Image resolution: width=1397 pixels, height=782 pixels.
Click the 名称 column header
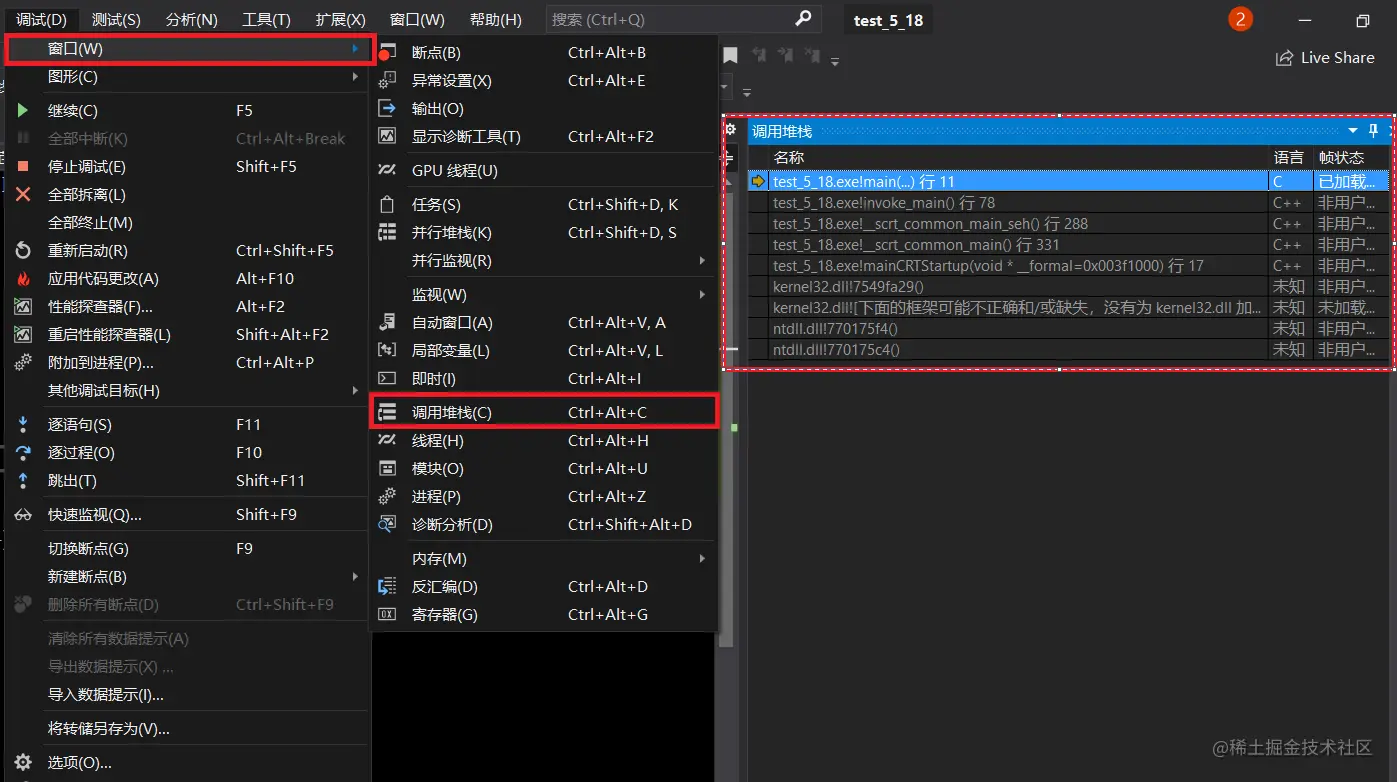[x=1019, y=158]
